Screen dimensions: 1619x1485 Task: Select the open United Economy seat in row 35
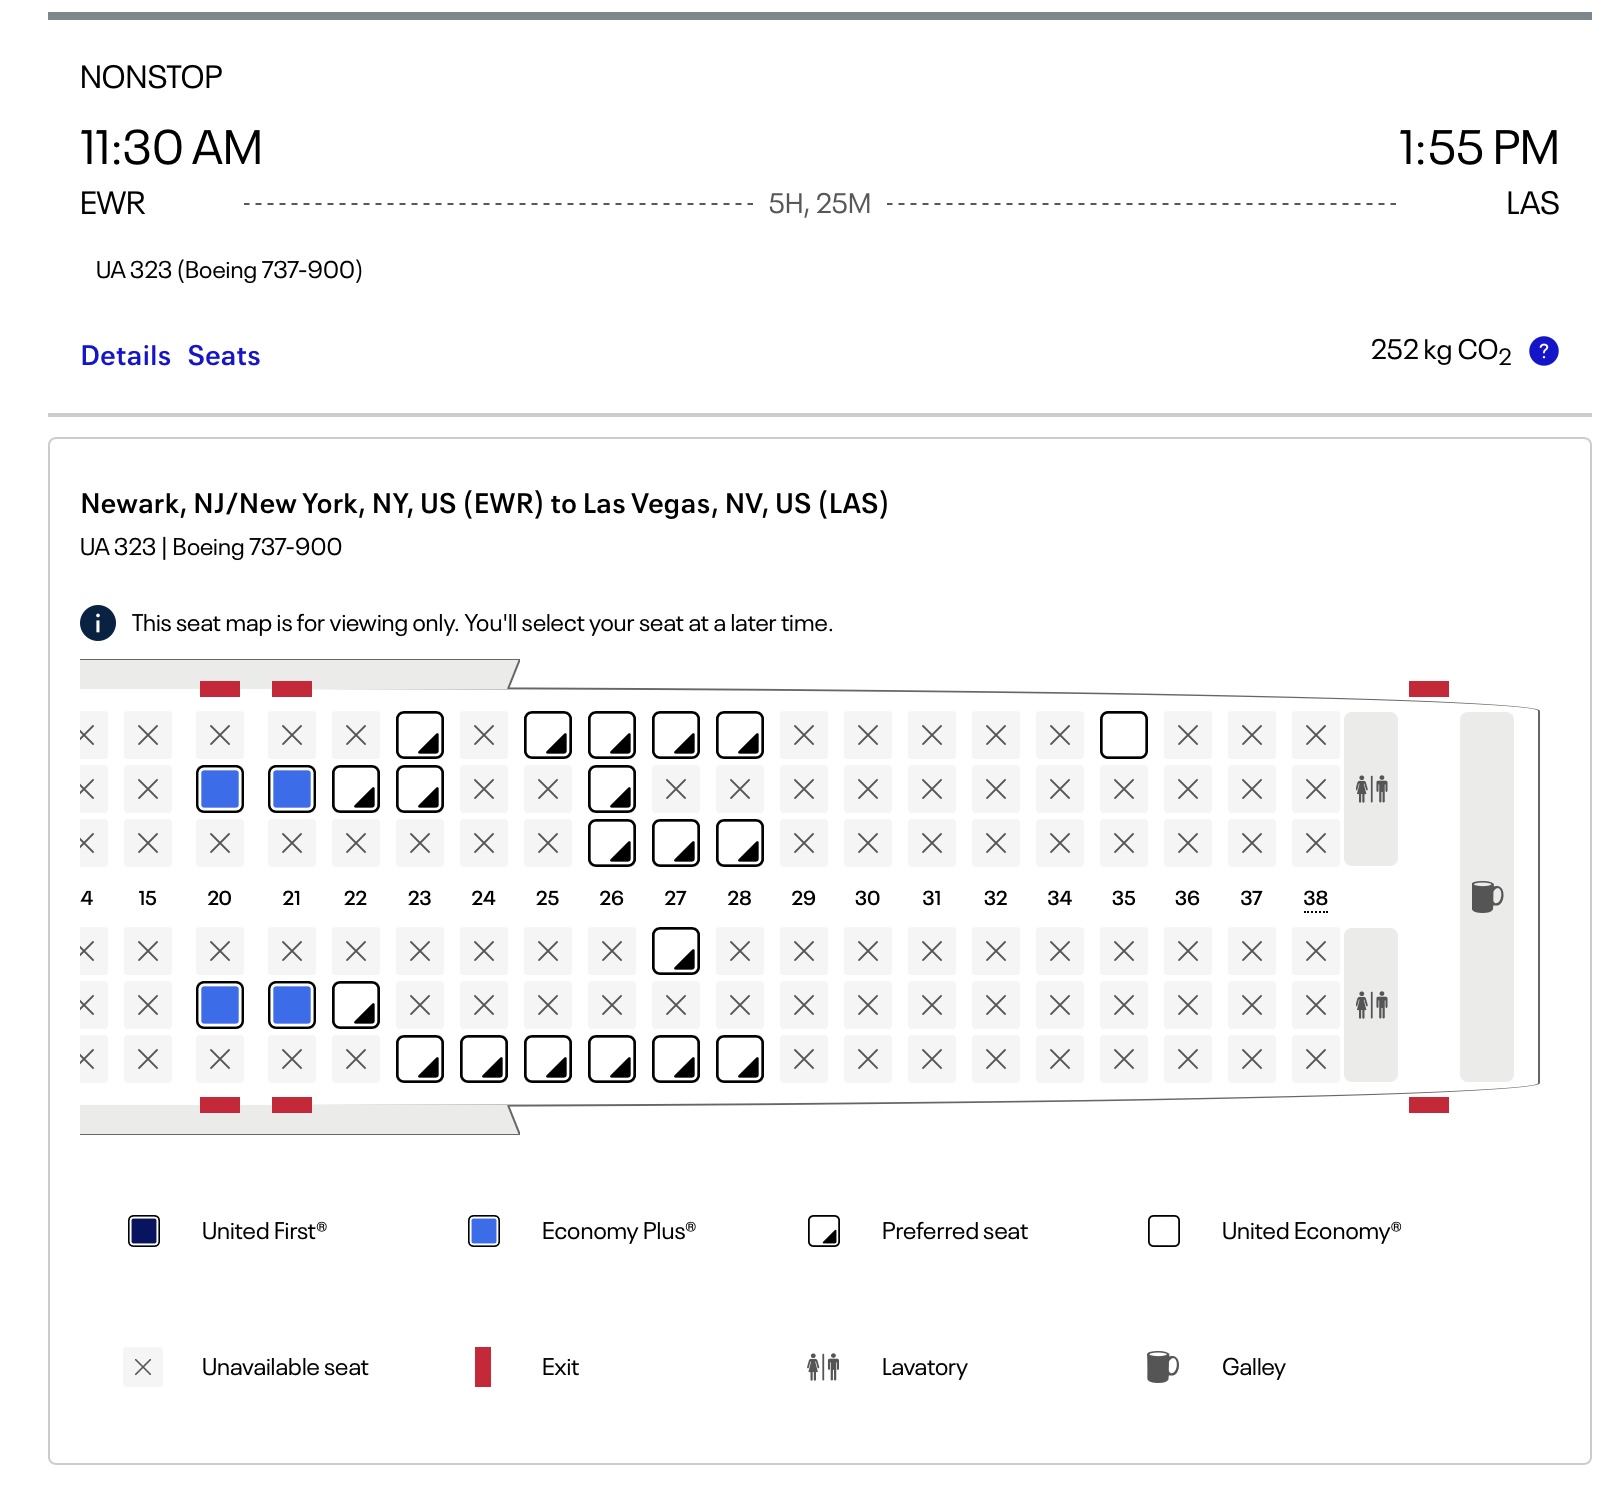coord(1124,735)
